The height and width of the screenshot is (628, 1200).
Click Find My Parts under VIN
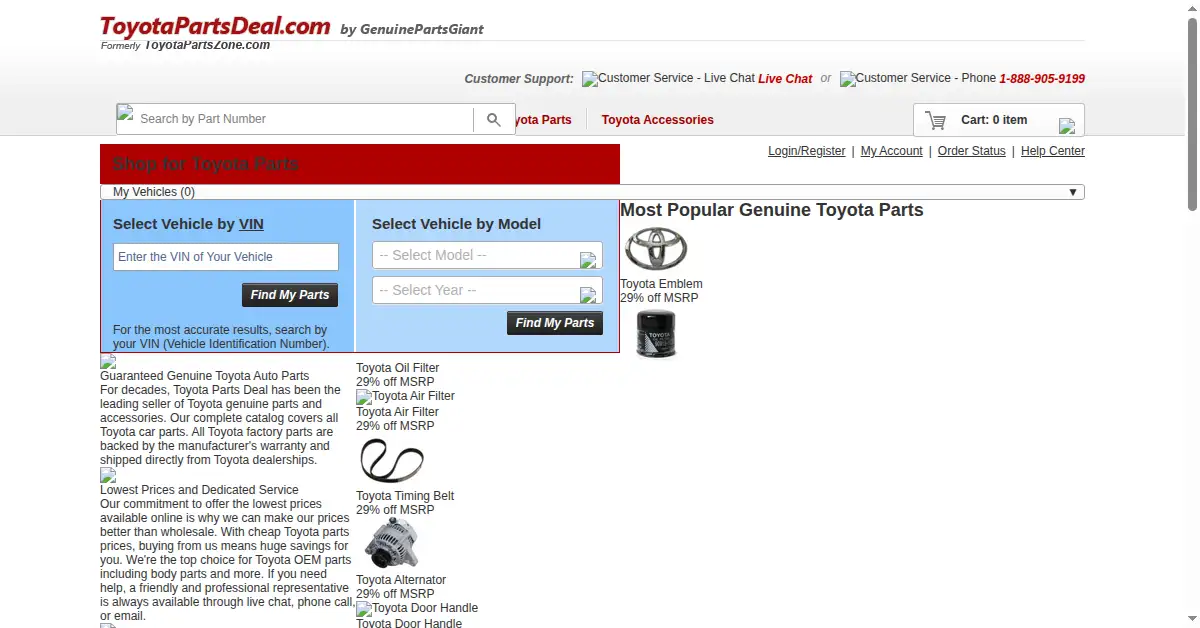(x=290, y=295)
